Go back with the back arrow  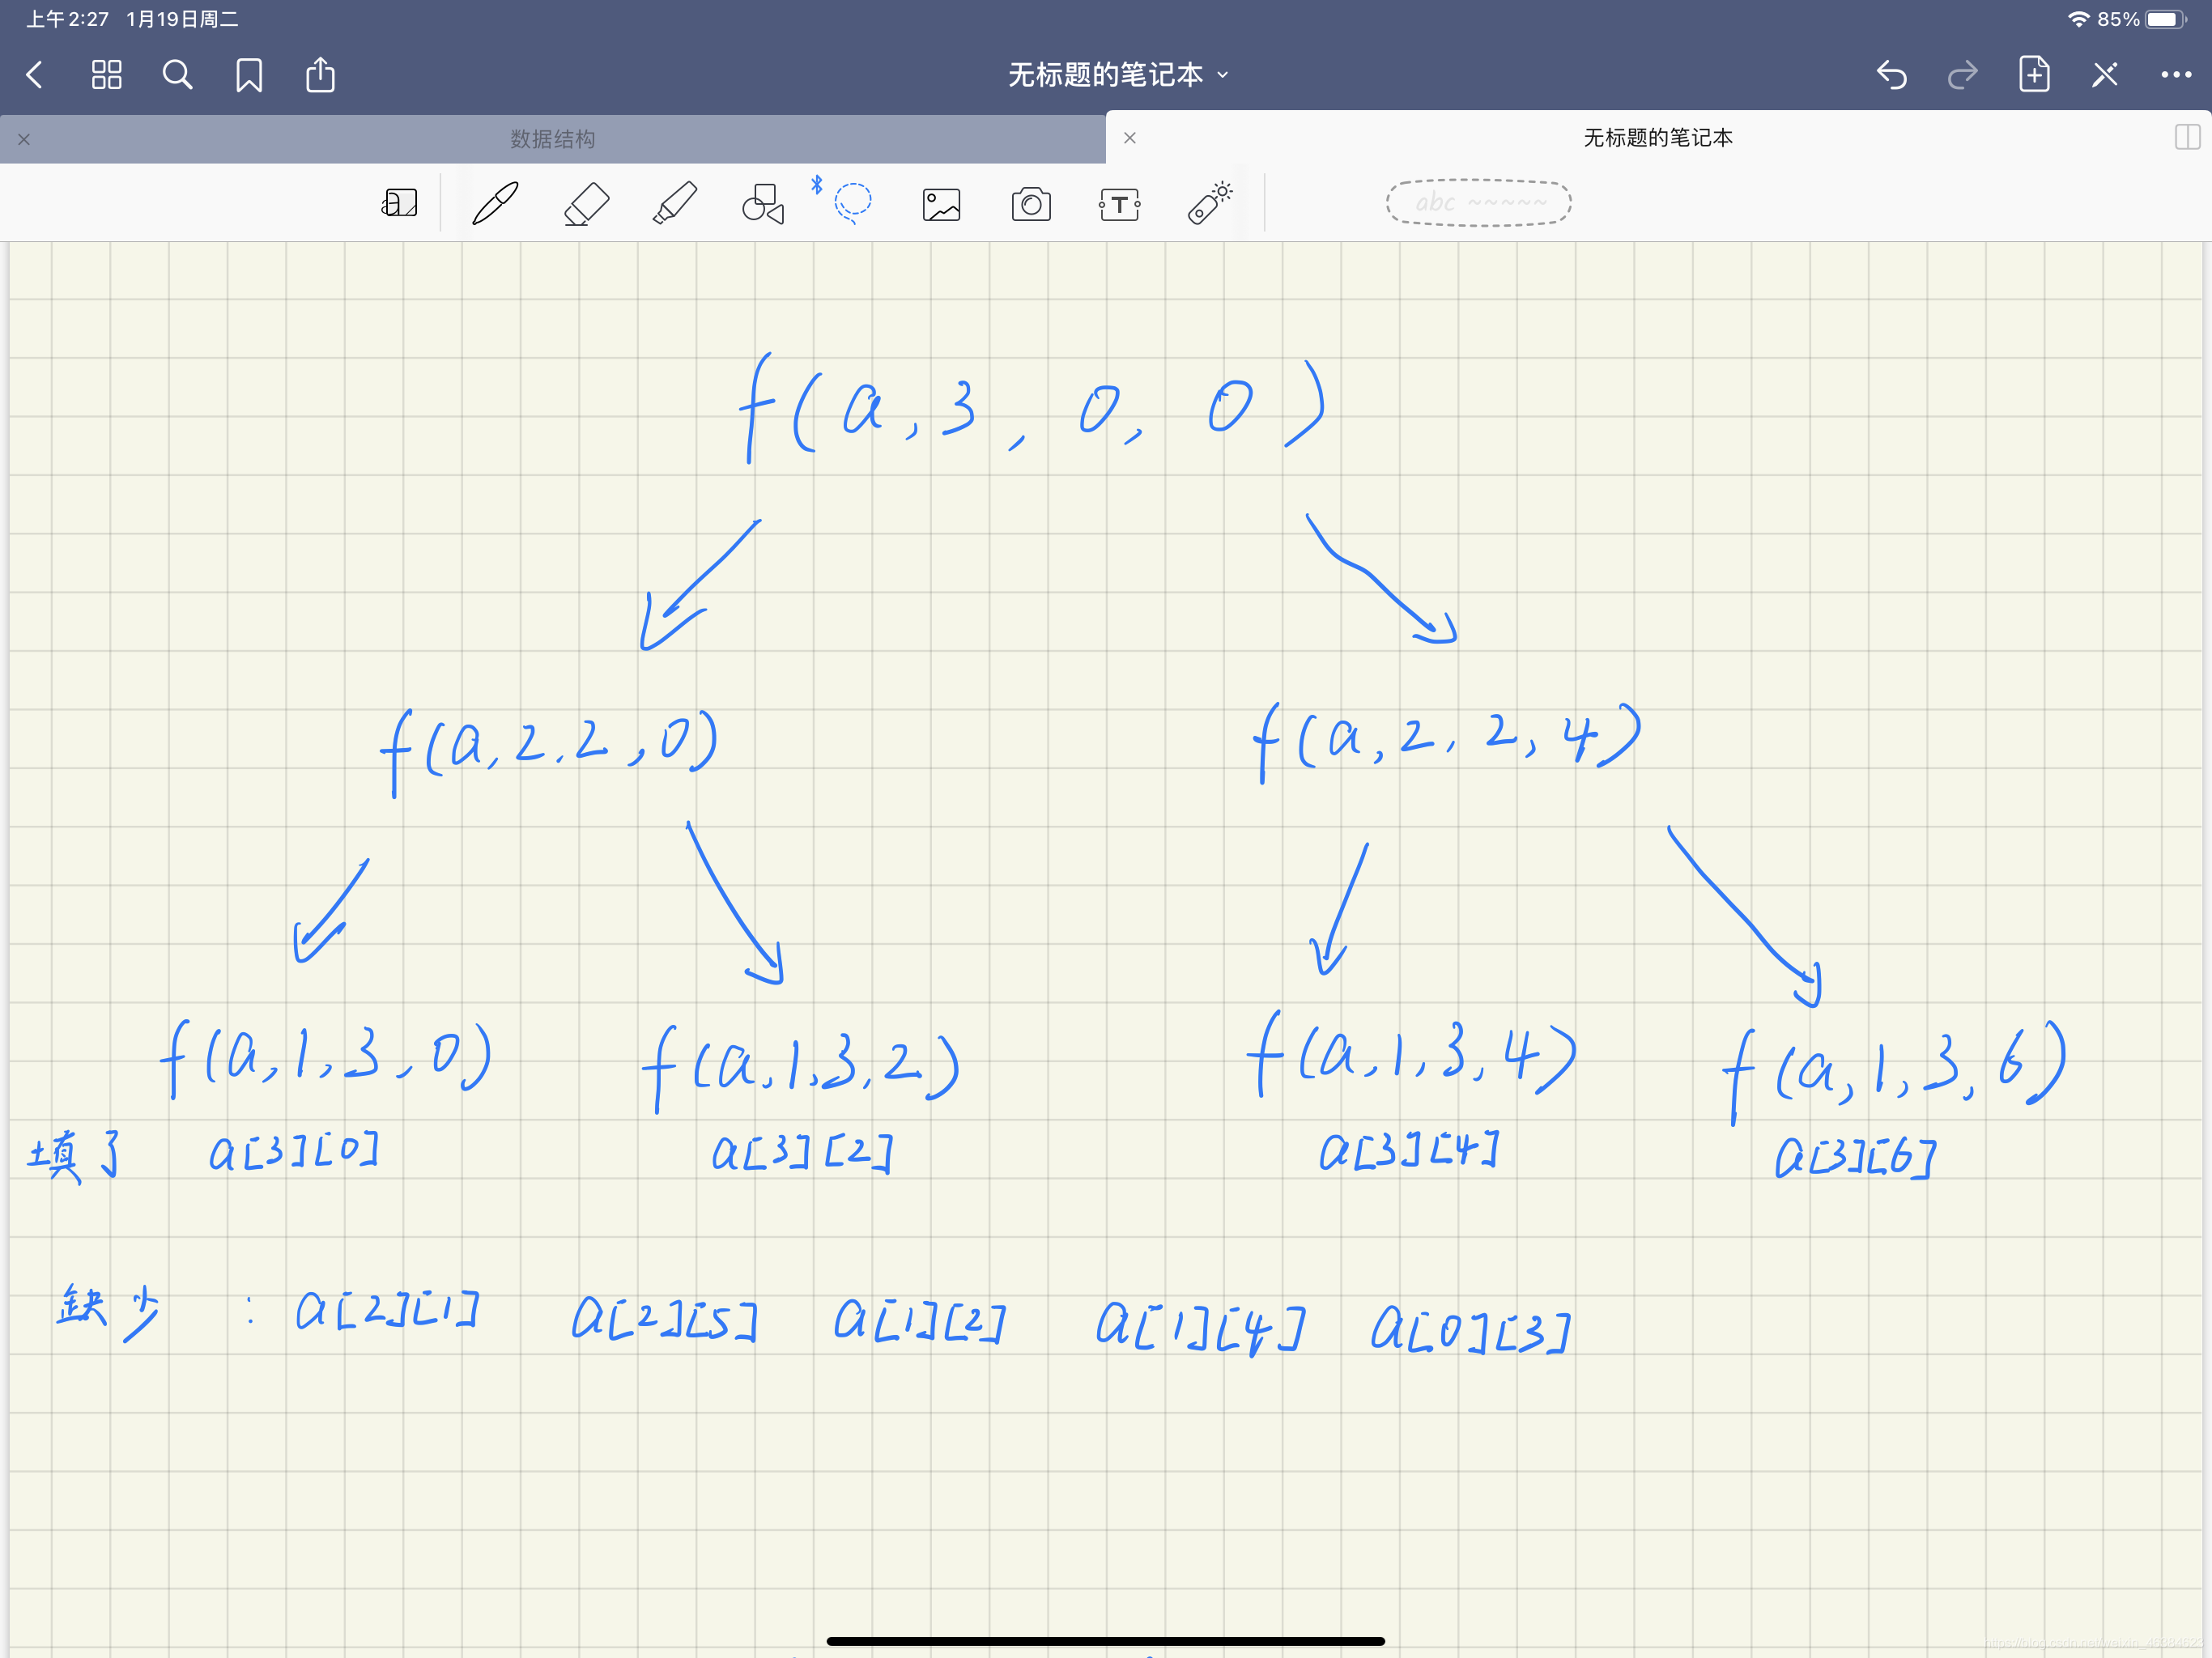[35, 75]
